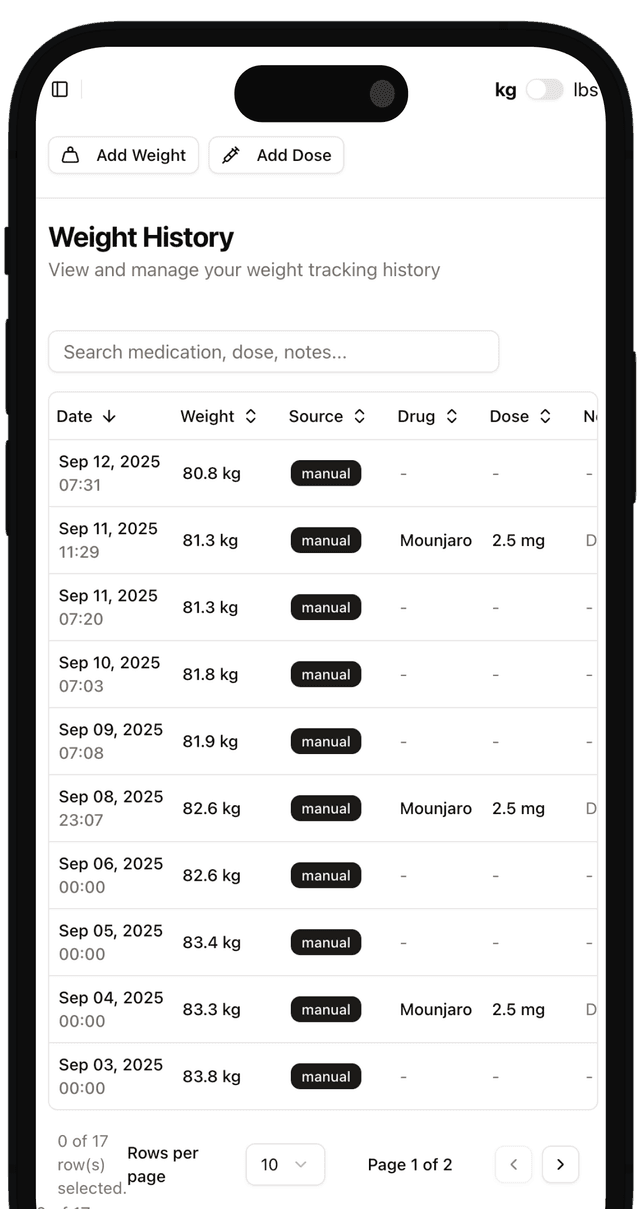Viewport: 640px width, 1209px height.
Task: Click the Add Weight button
Action: tap(123, 155)
